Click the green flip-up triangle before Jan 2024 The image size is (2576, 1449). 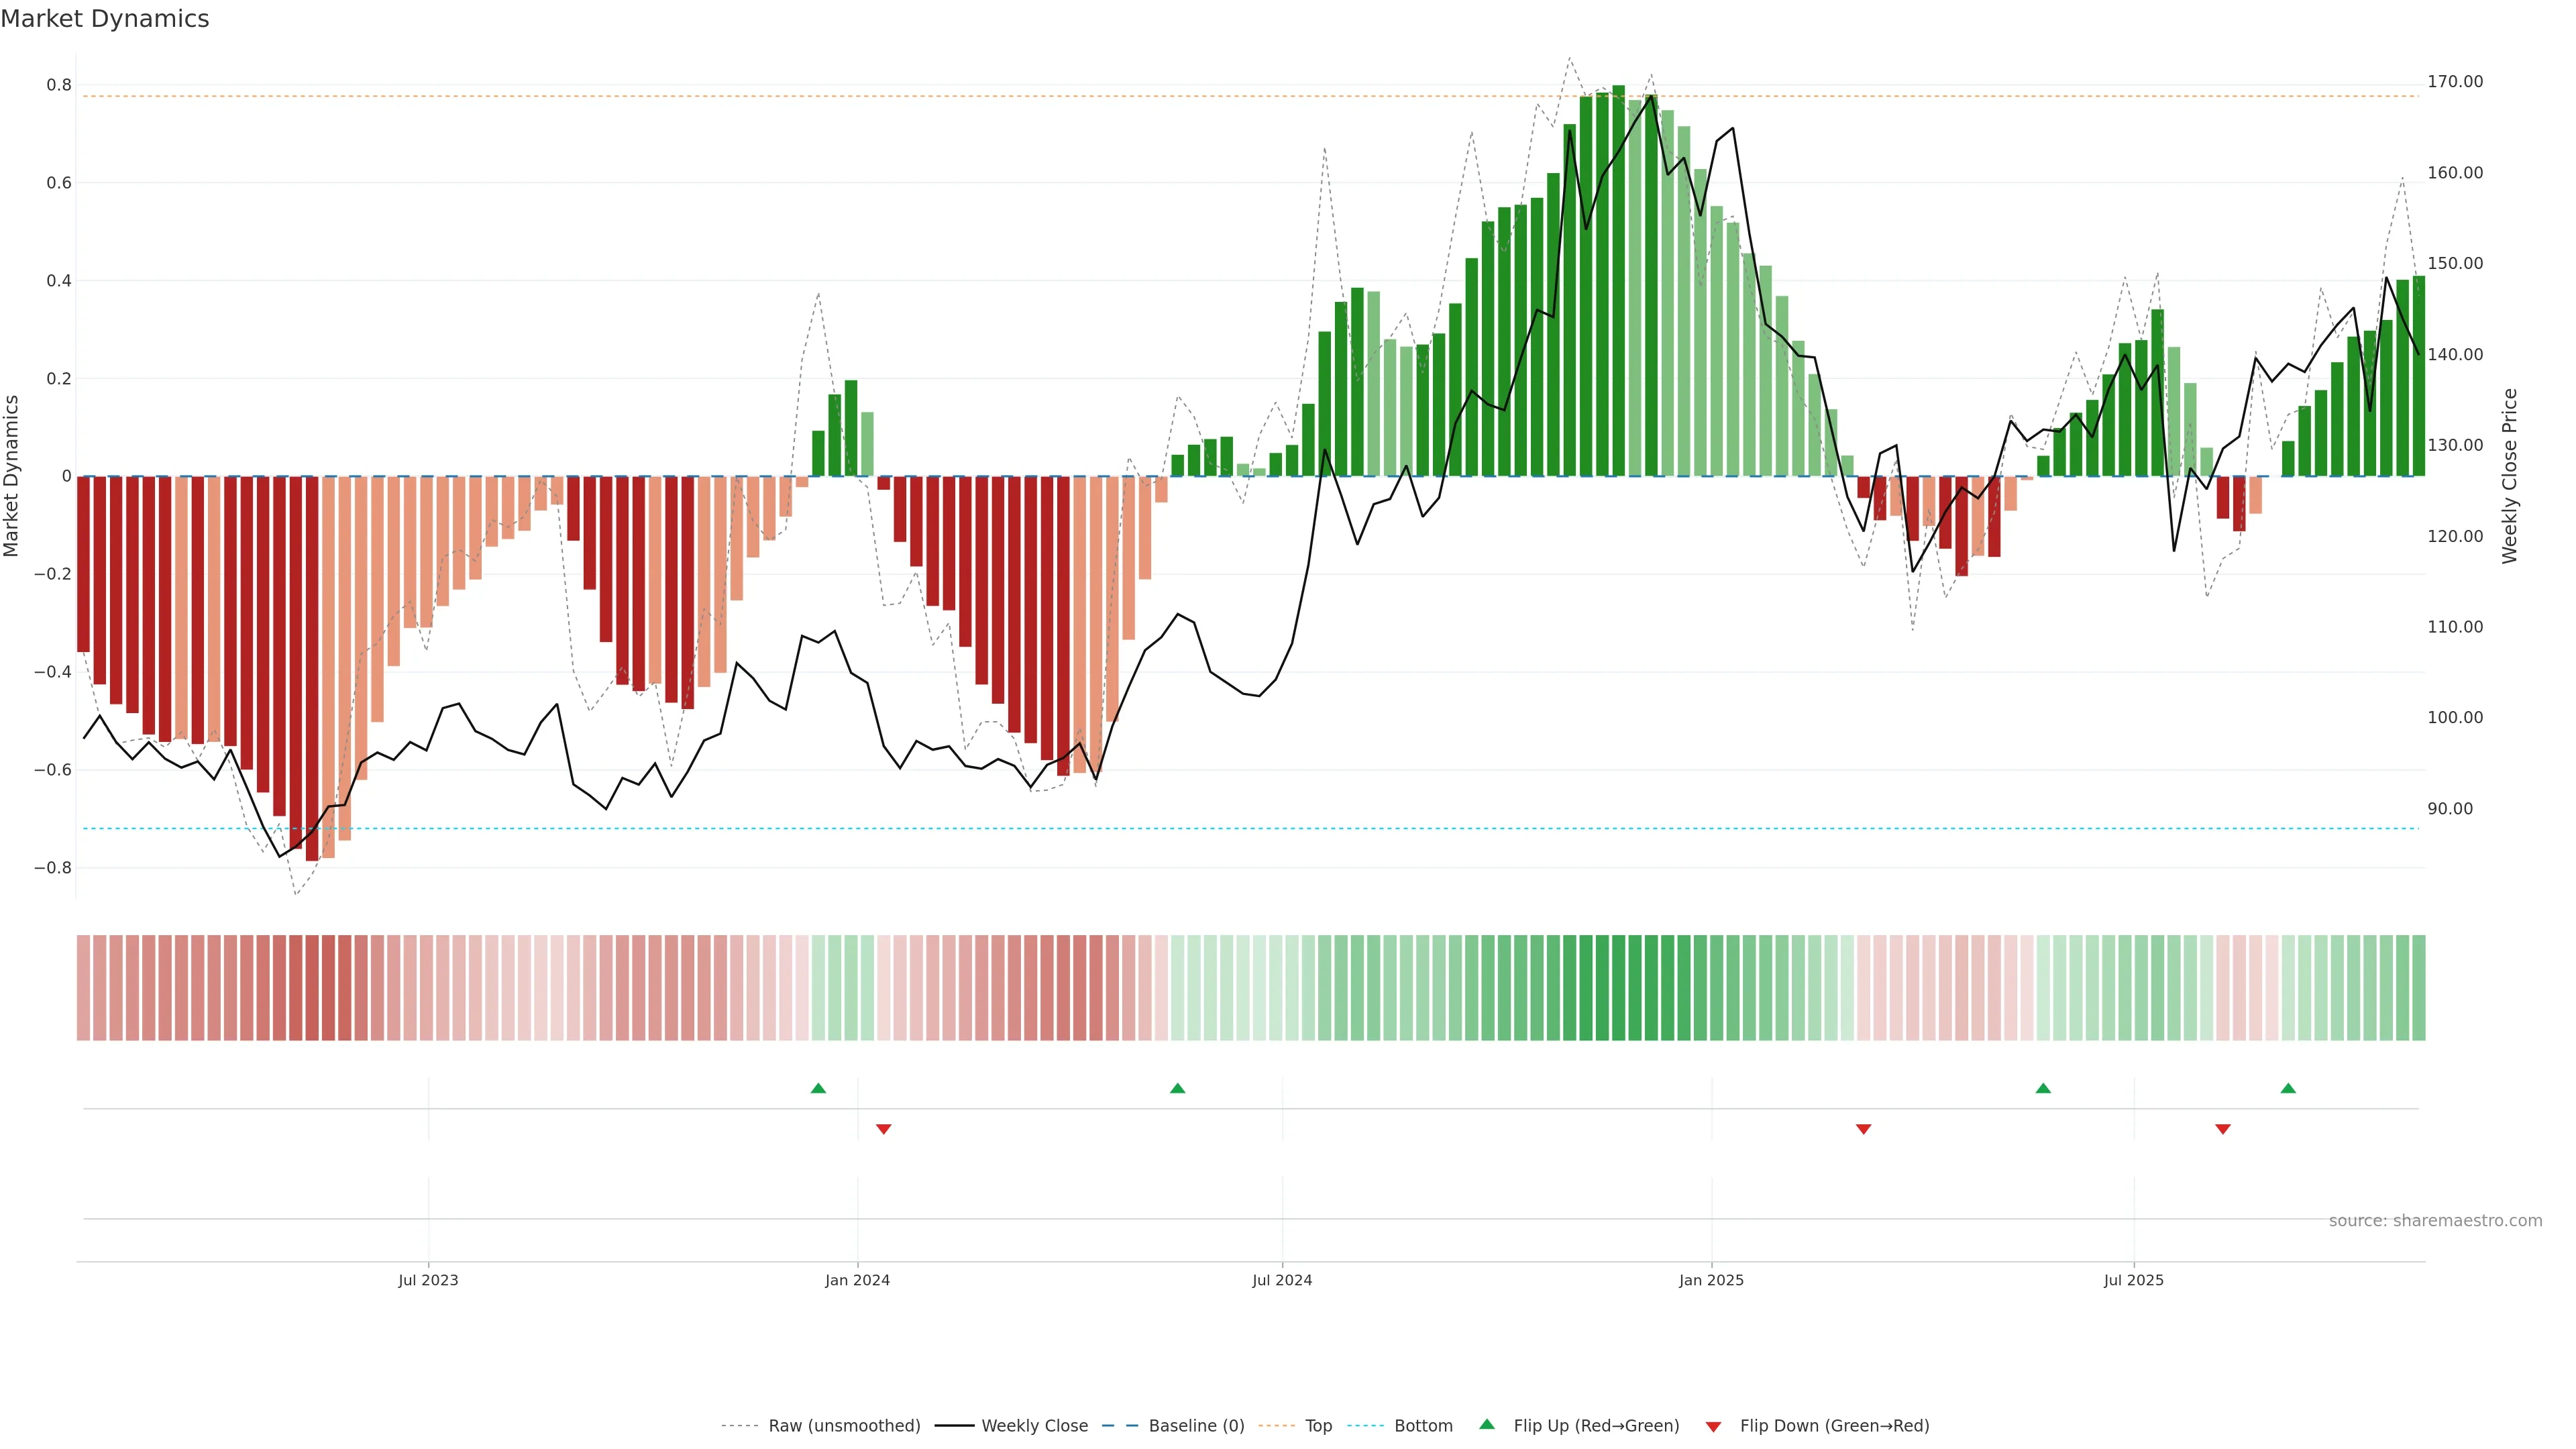[x=818, y=1088]
